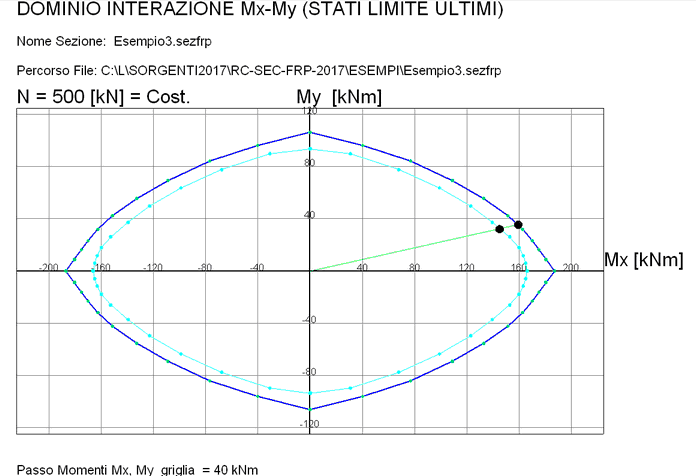This screenshot has width=696, height=476.
Task: Click the -80 tick label on the My axis
Action: (308, 372)
